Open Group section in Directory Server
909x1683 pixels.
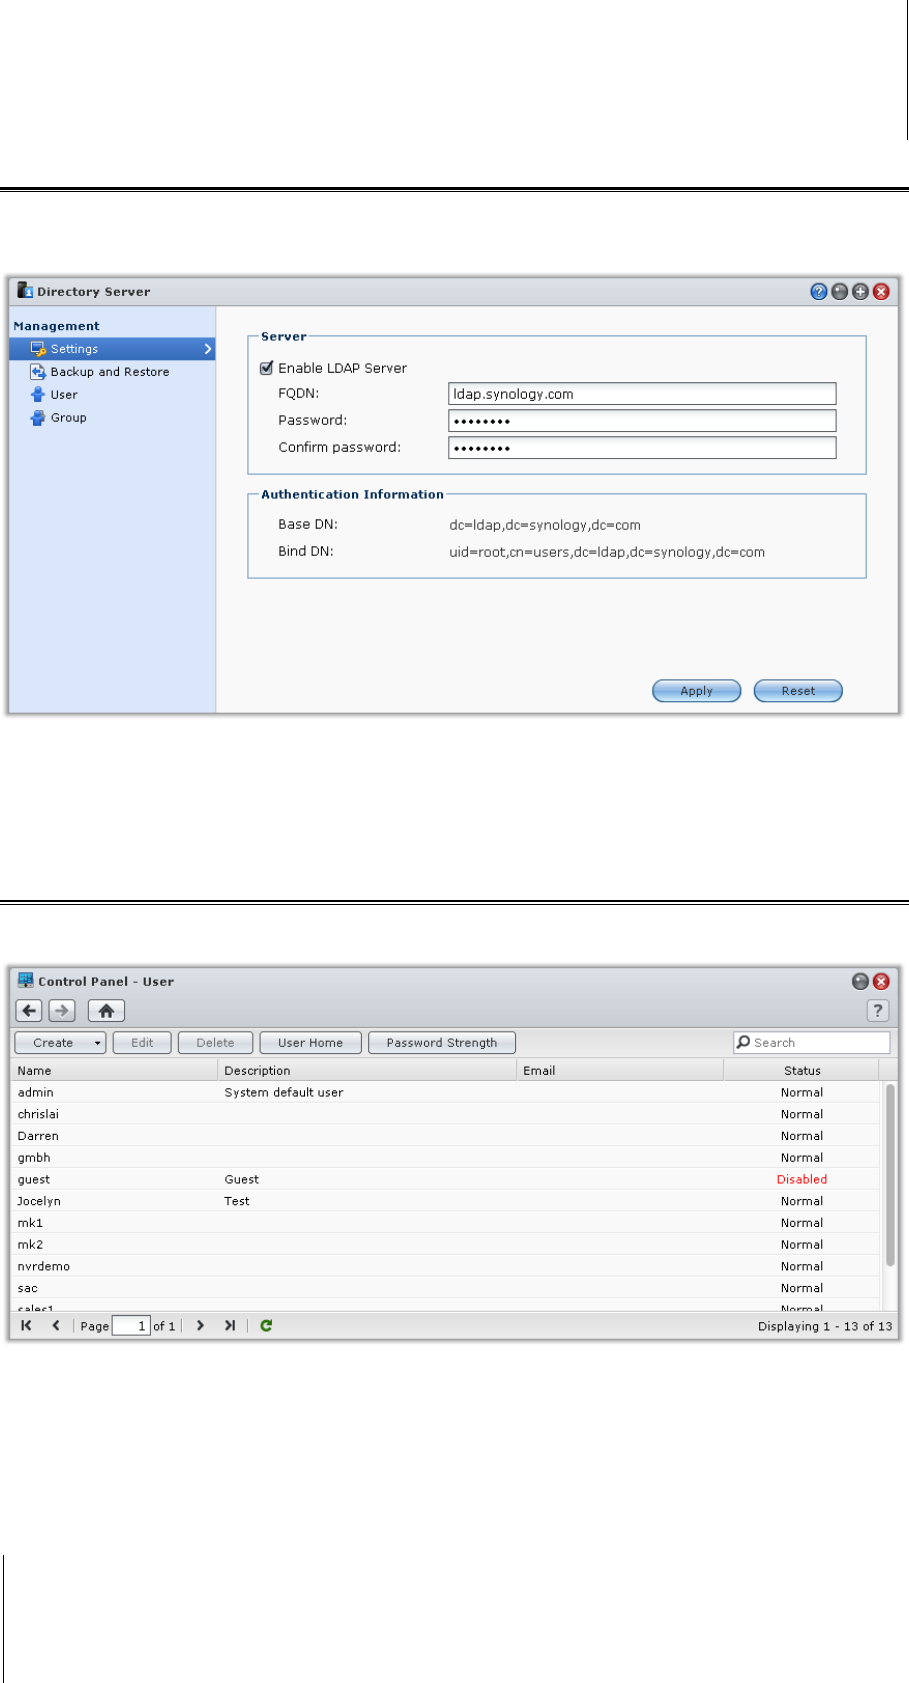(x=68, y=418)
